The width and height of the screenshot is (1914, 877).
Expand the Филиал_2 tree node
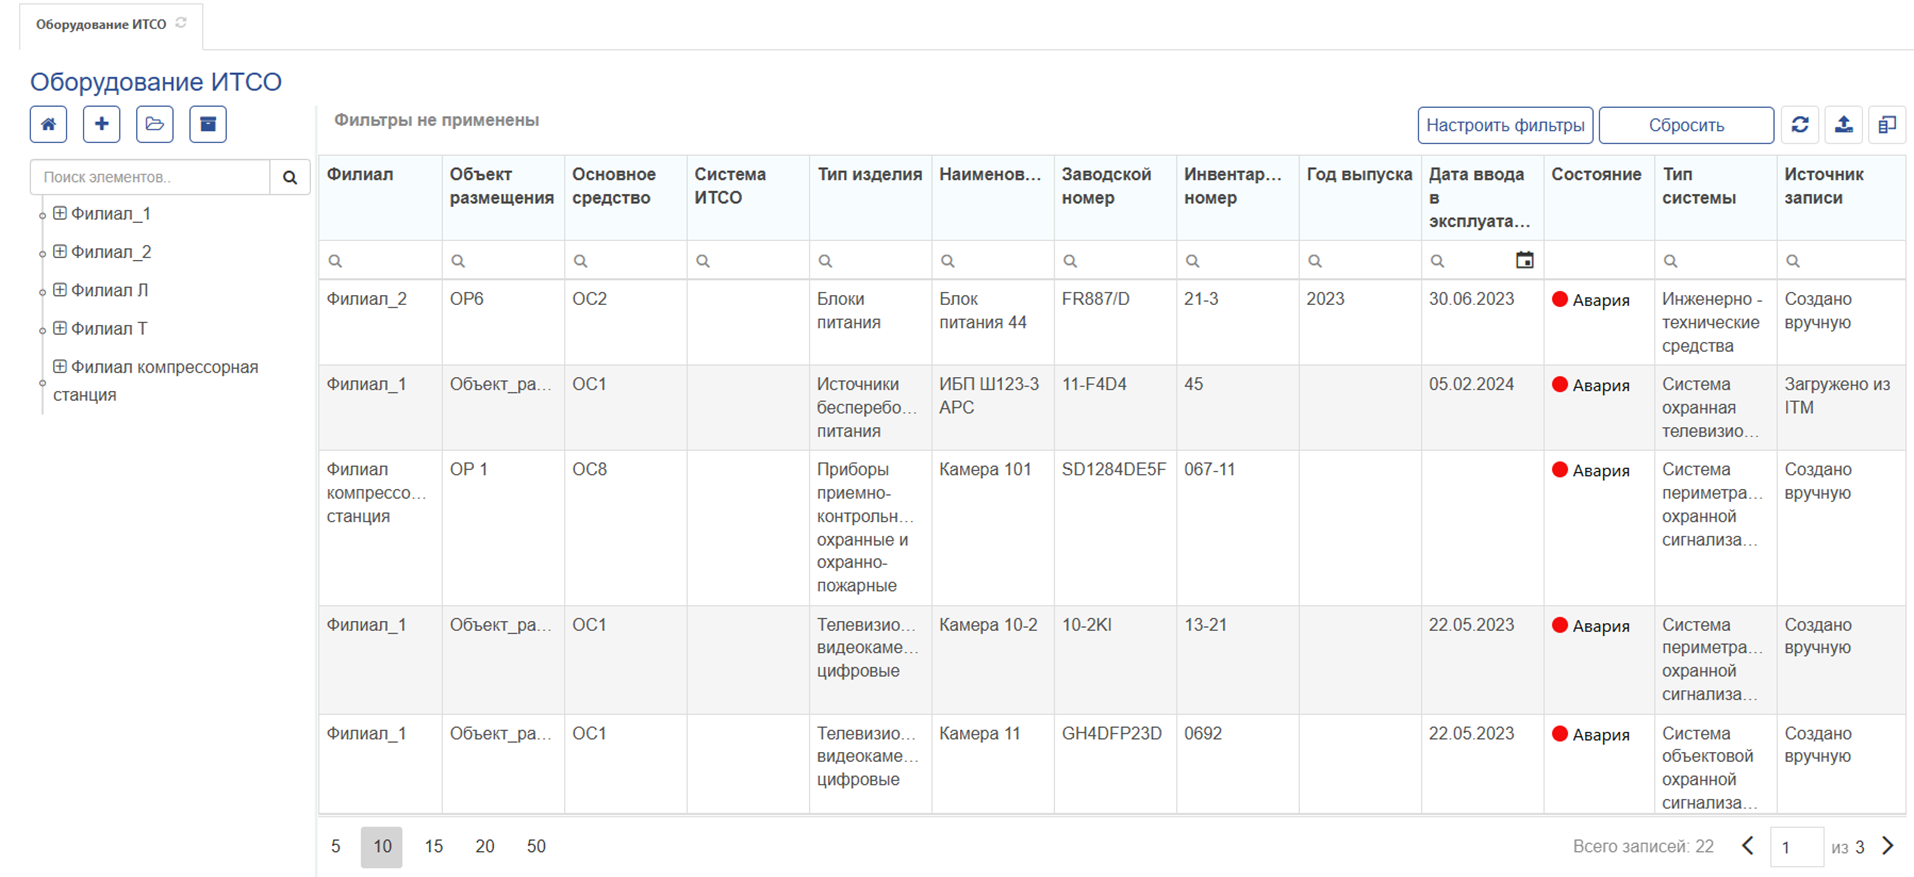pyautogui.click(x=60, y=251)
